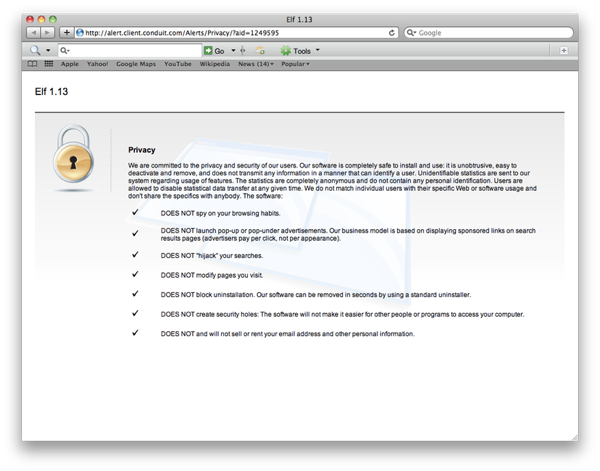This screenshot has width=600, height=471.
Task: Go back with the back arrow button
Action: click(34, 33)
